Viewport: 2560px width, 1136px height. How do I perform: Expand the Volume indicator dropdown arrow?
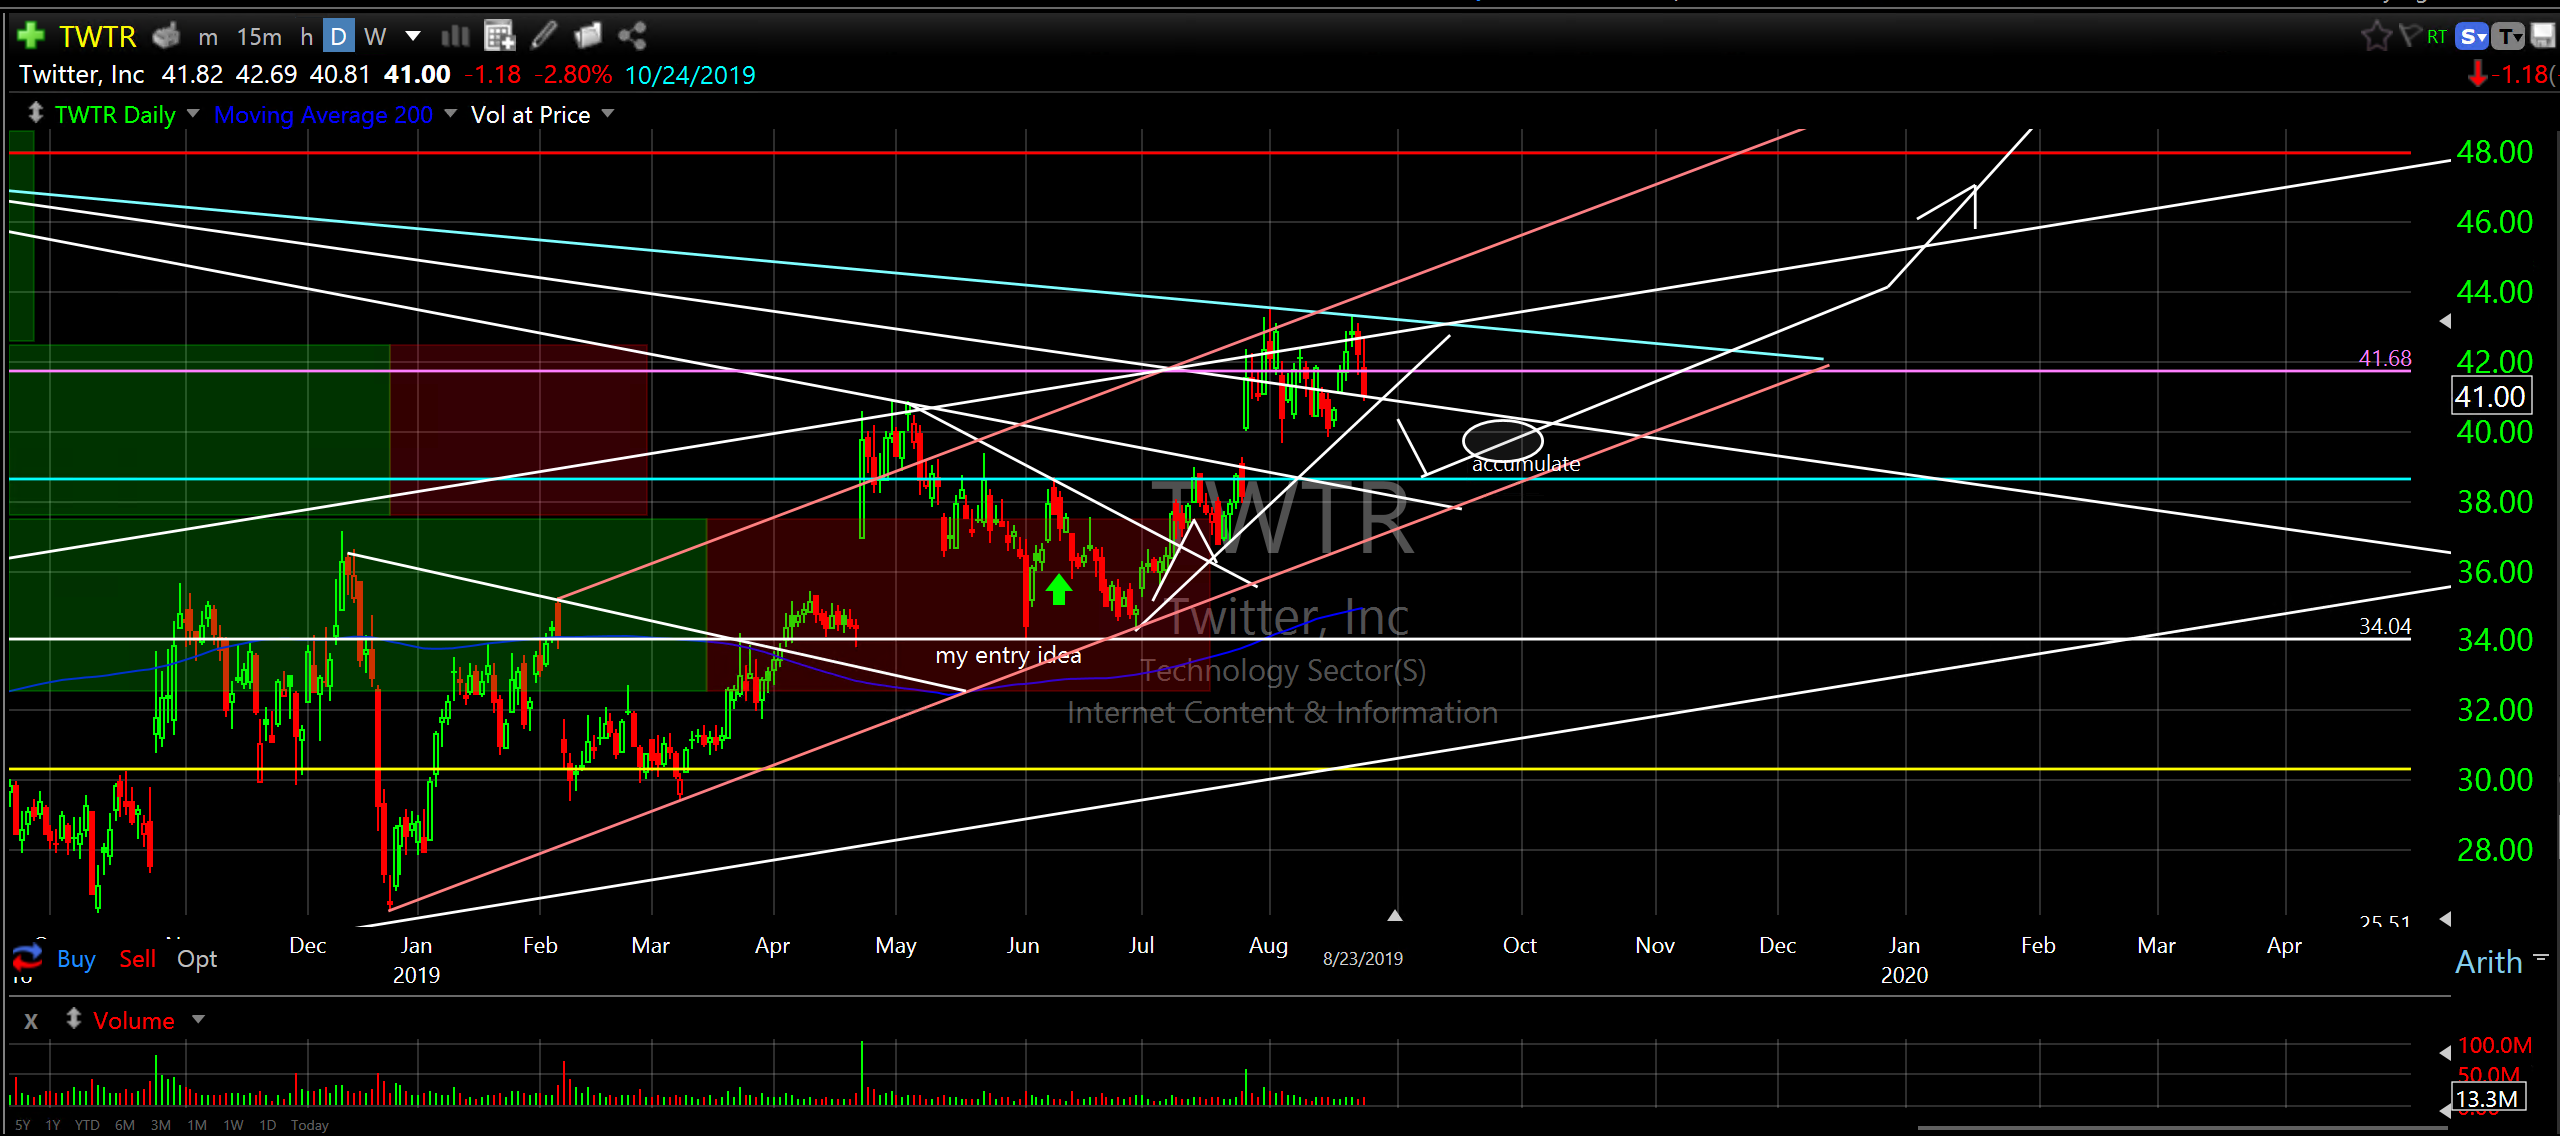(198, 1020)
